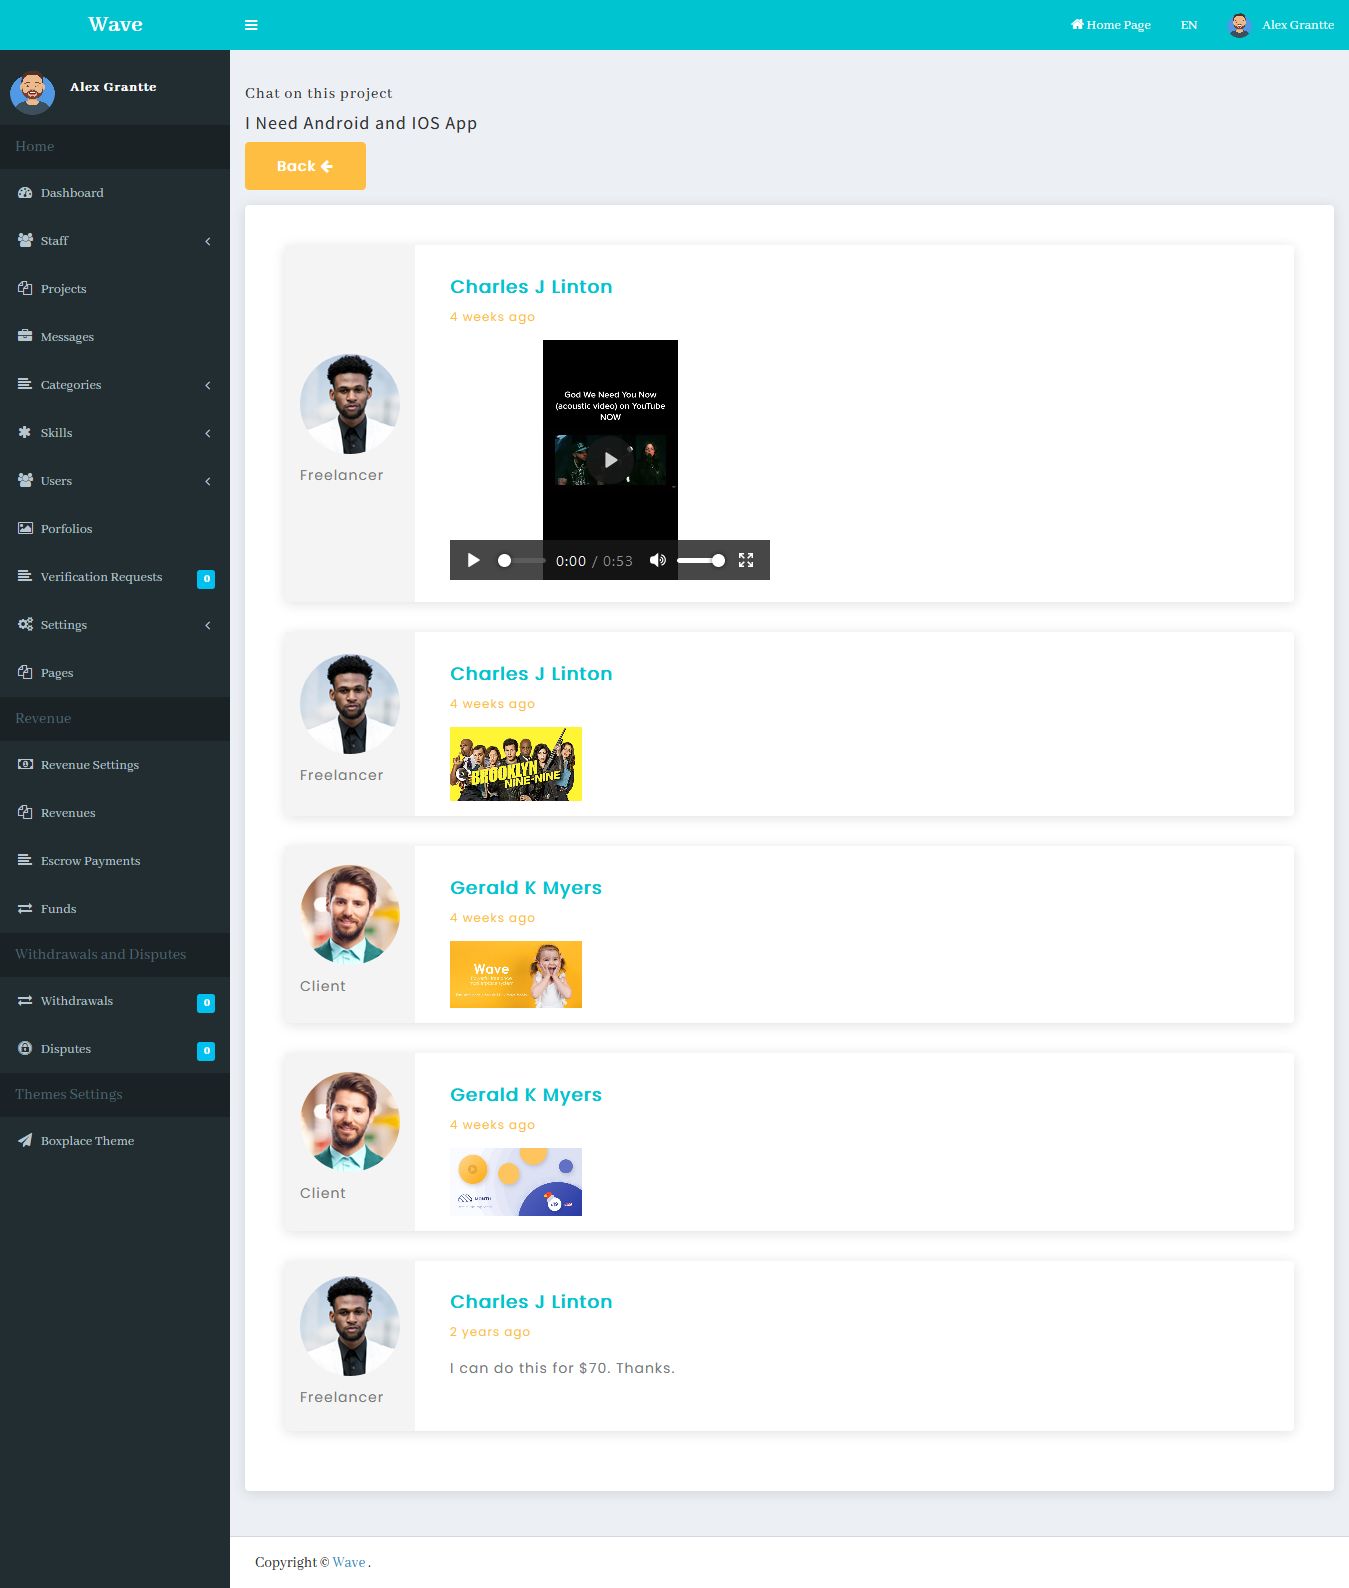This screenshot has height=1588, width=1349.
Task: Open Dashboard from the sidebar
Action: click(x=115, y=193)
